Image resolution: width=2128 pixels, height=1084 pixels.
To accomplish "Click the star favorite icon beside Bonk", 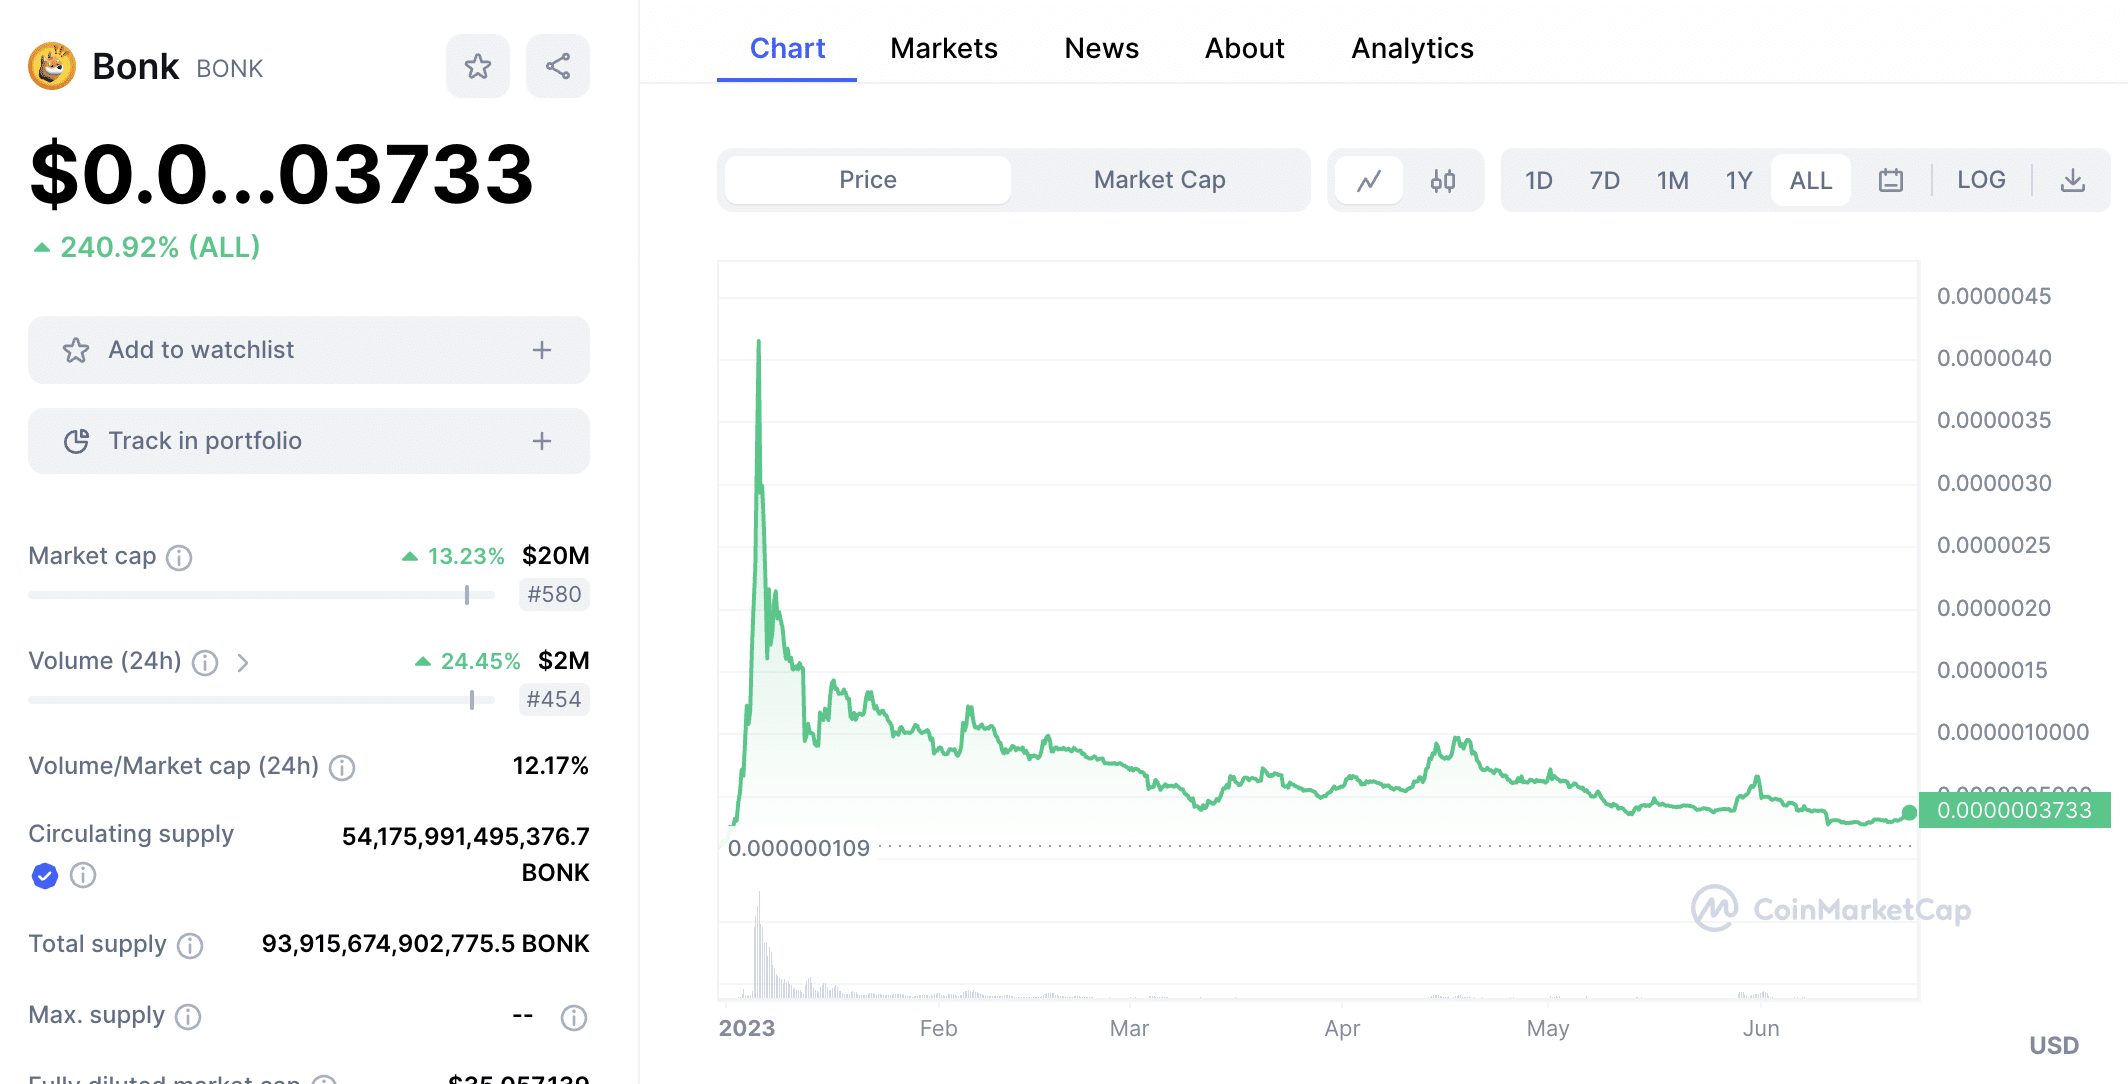I will 478,67.
